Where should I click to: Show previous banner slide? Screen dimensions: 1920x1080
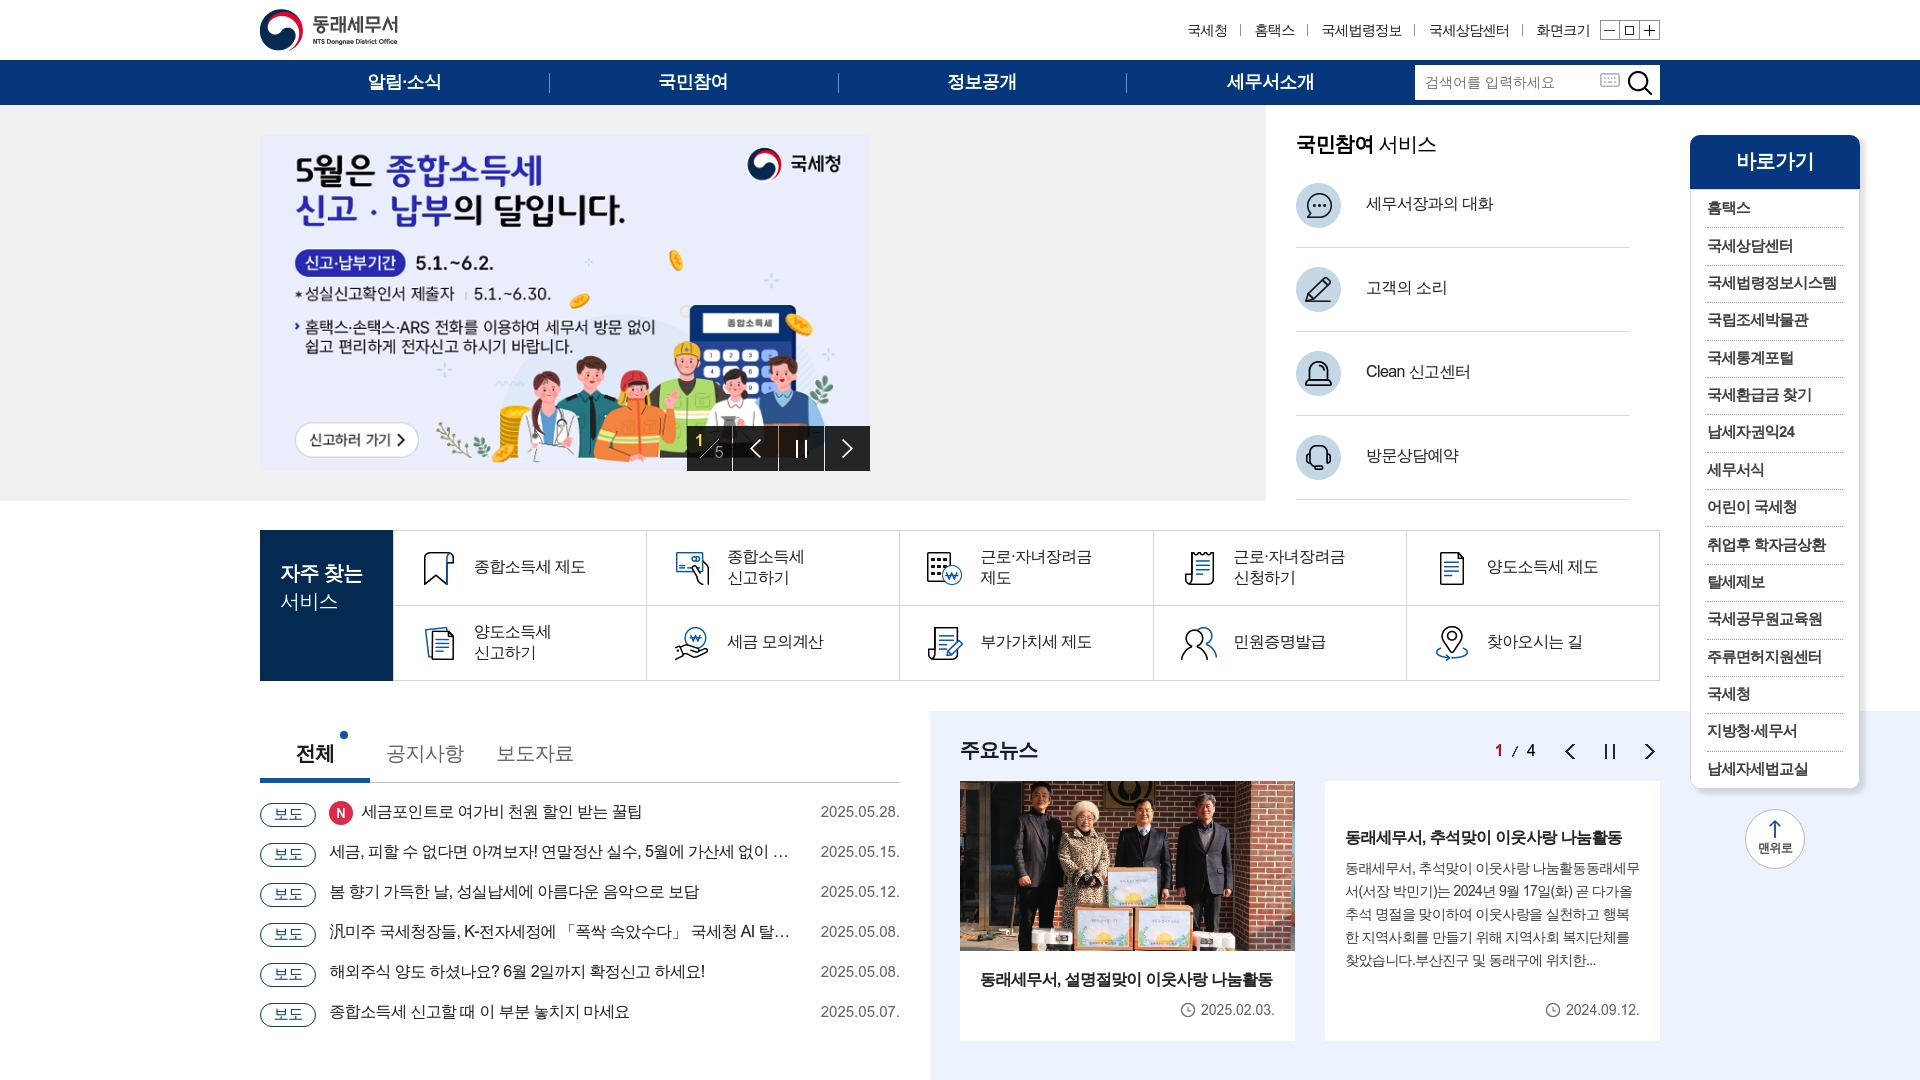click(756, 448)
